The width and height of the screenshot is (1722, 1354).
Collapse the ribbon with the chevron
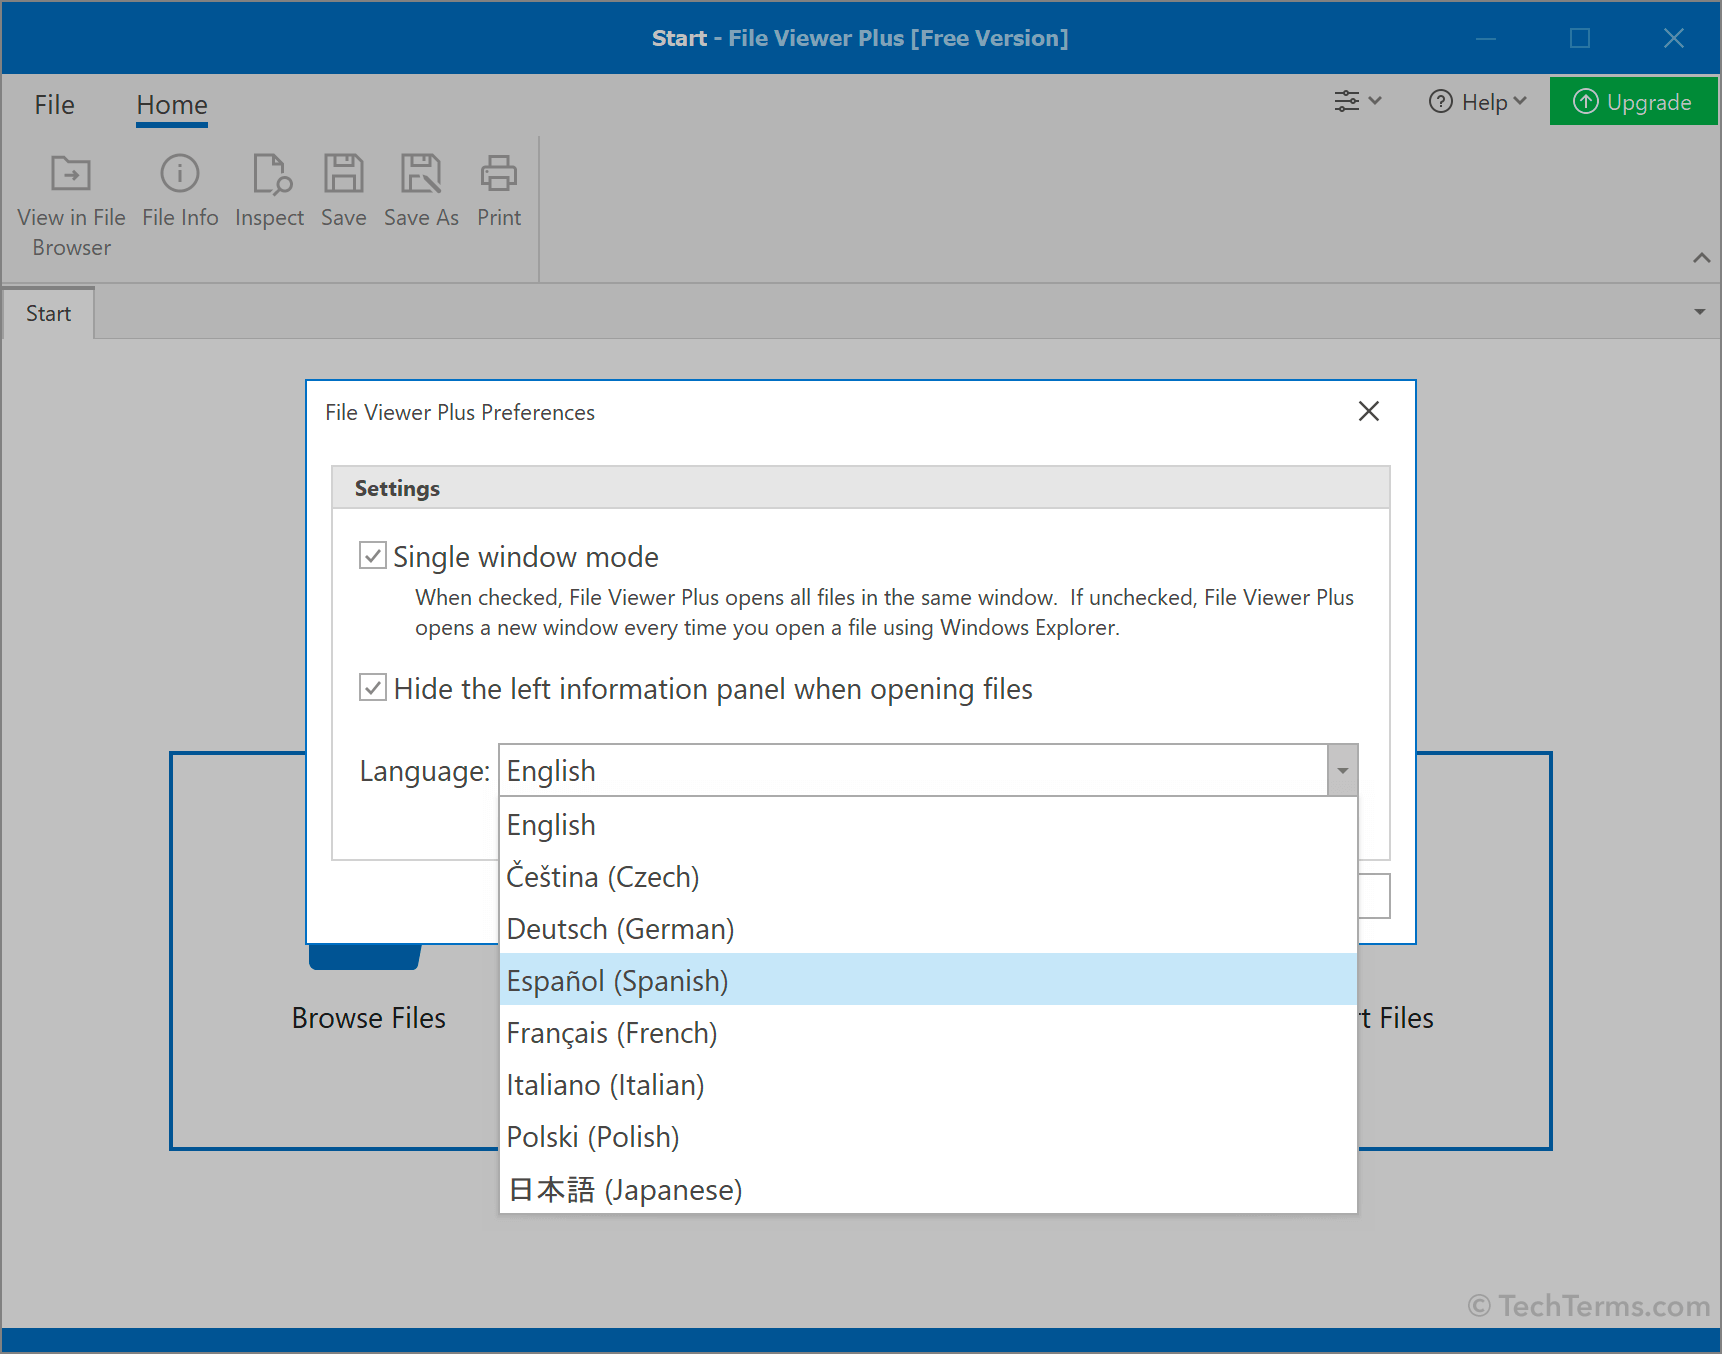click(1701, 258)
